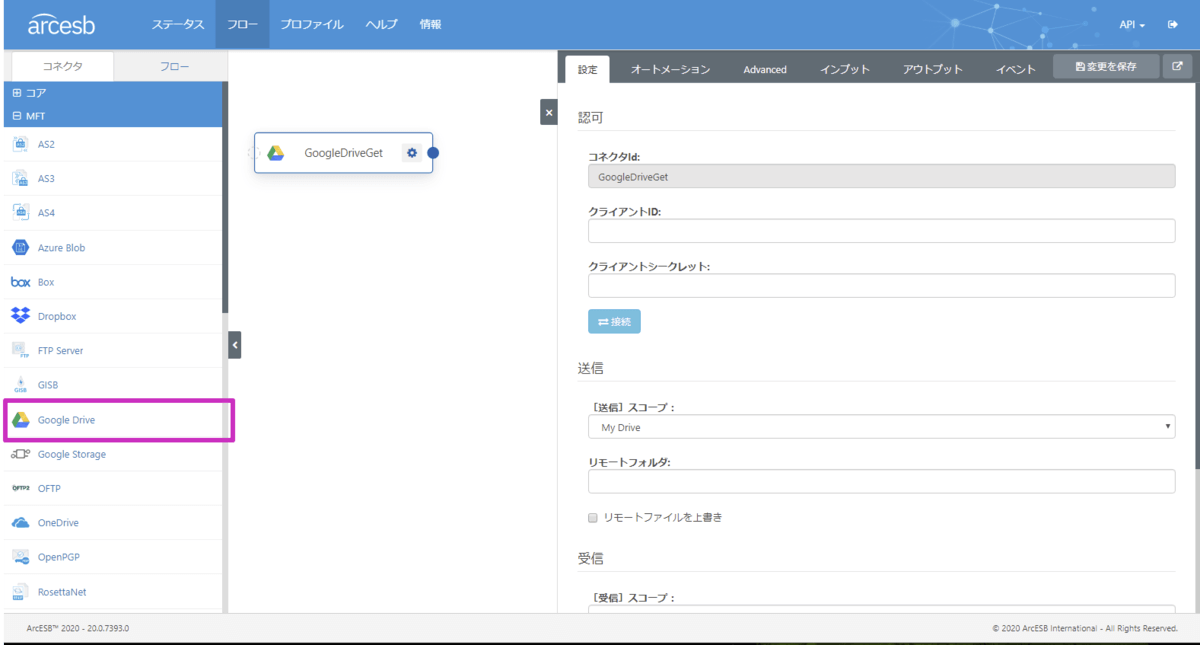Close the settings panel with X
The height and width of the screenshot is (645, 1200).
pos(548,112)
